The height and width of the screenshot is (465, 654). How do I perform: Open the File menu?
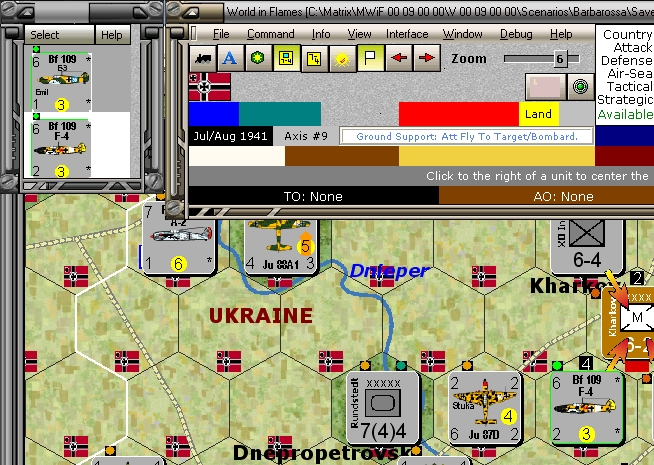[221, 34]
